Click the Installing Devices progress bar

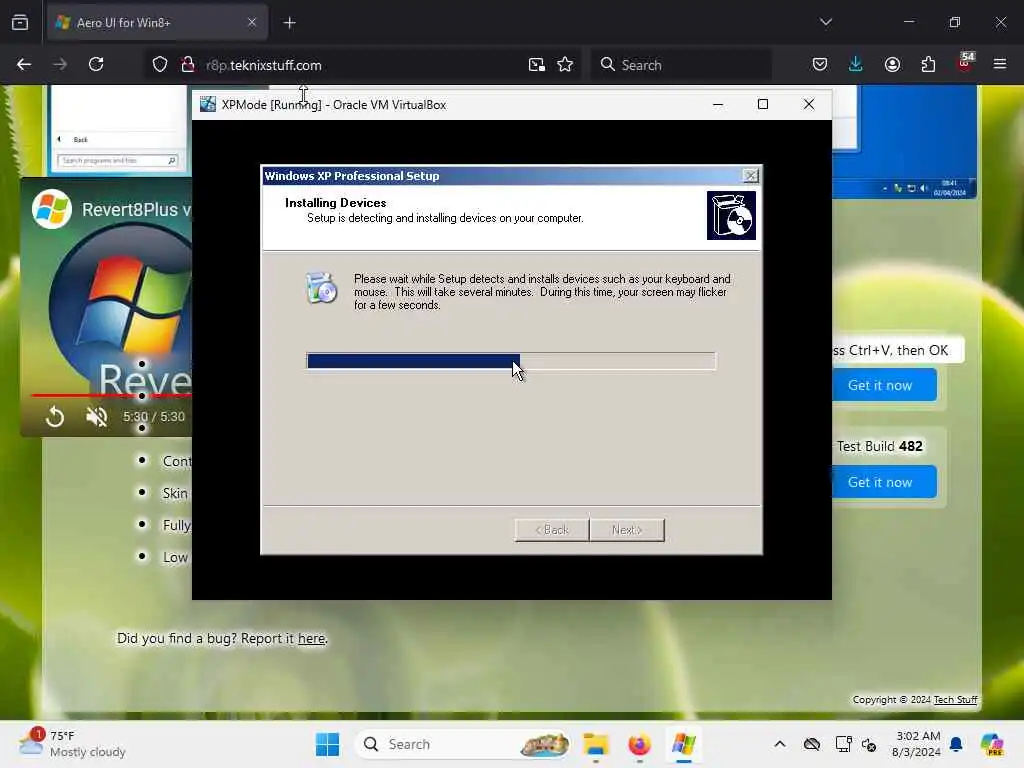point(511,361)
